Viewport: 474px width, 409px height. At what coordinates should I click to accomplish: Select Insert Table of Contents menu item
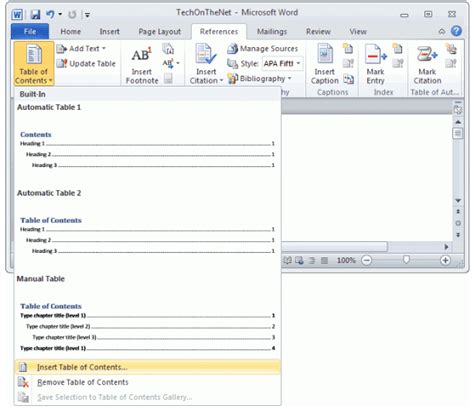(x=147, y=367)
